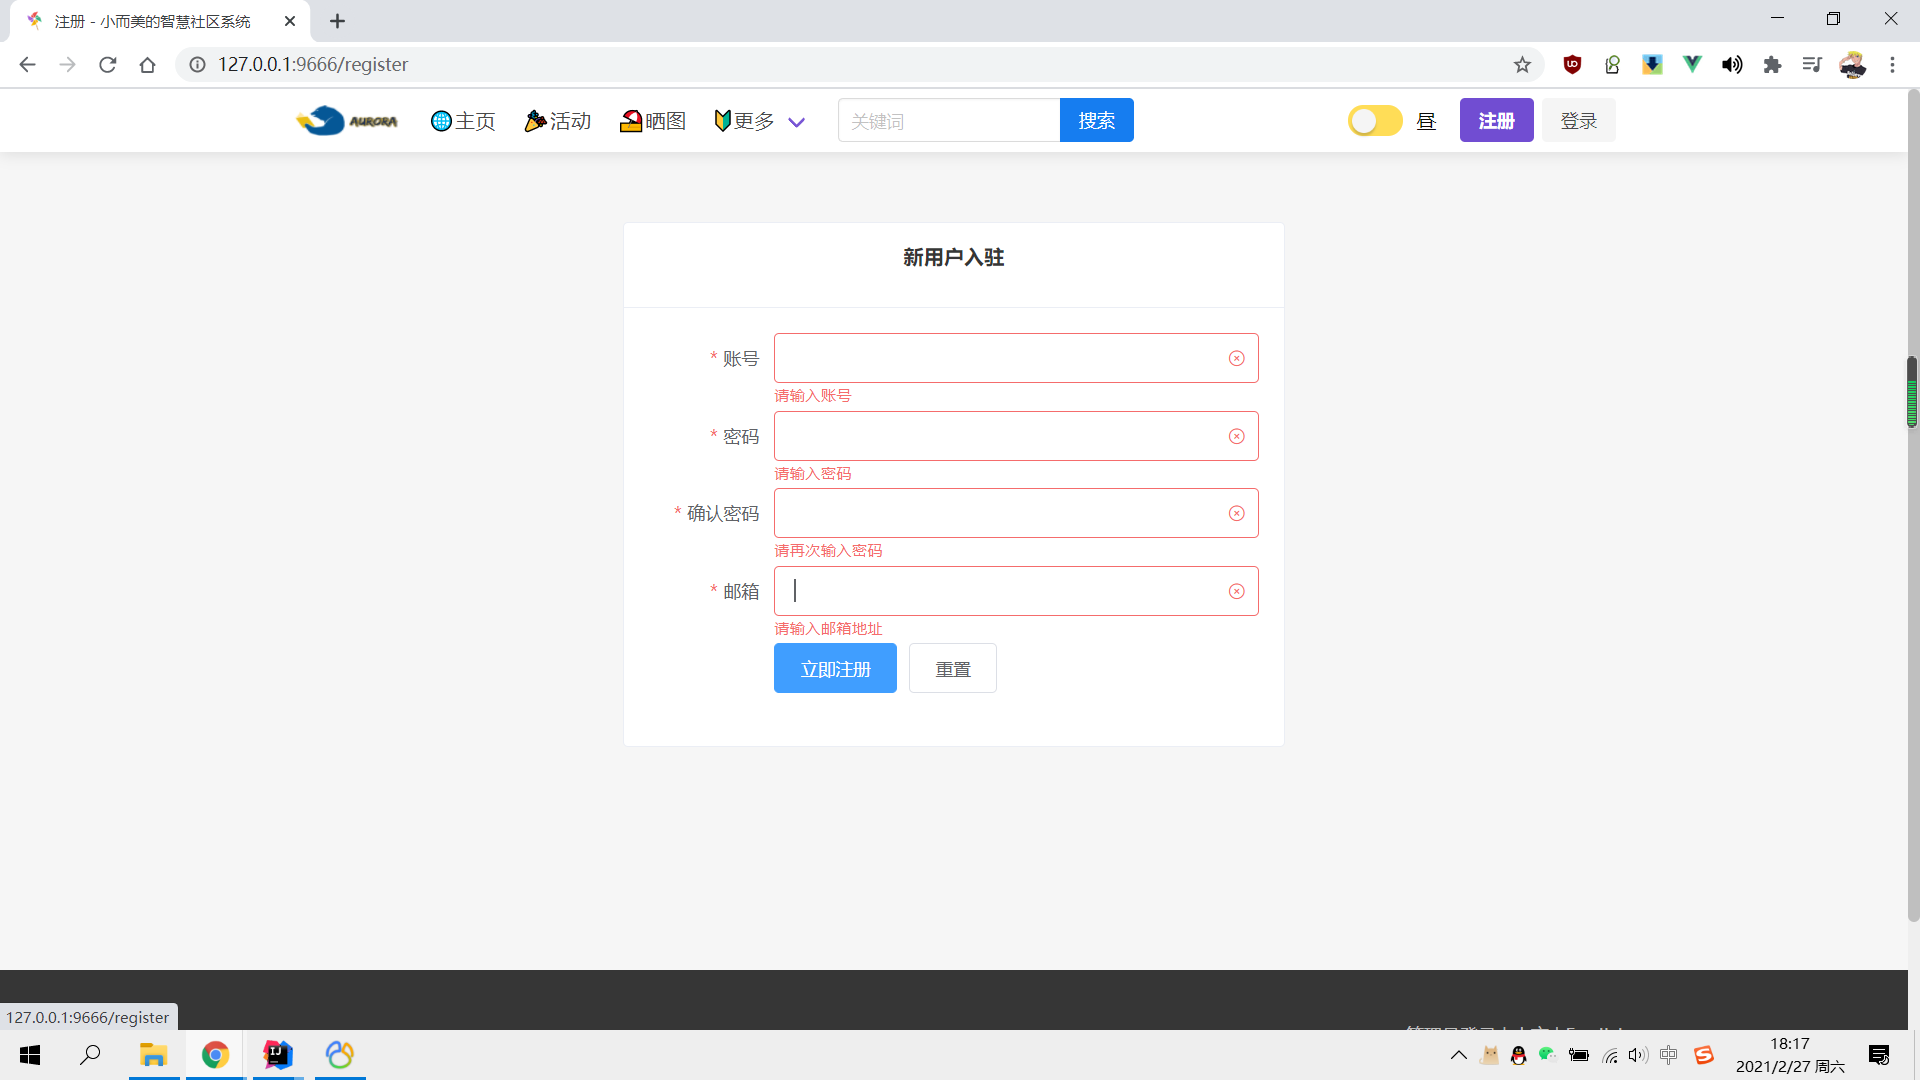Focus the 关键词 search input field
Viewport: 1920px width, 1080px height.
click(x=948, y=121)
